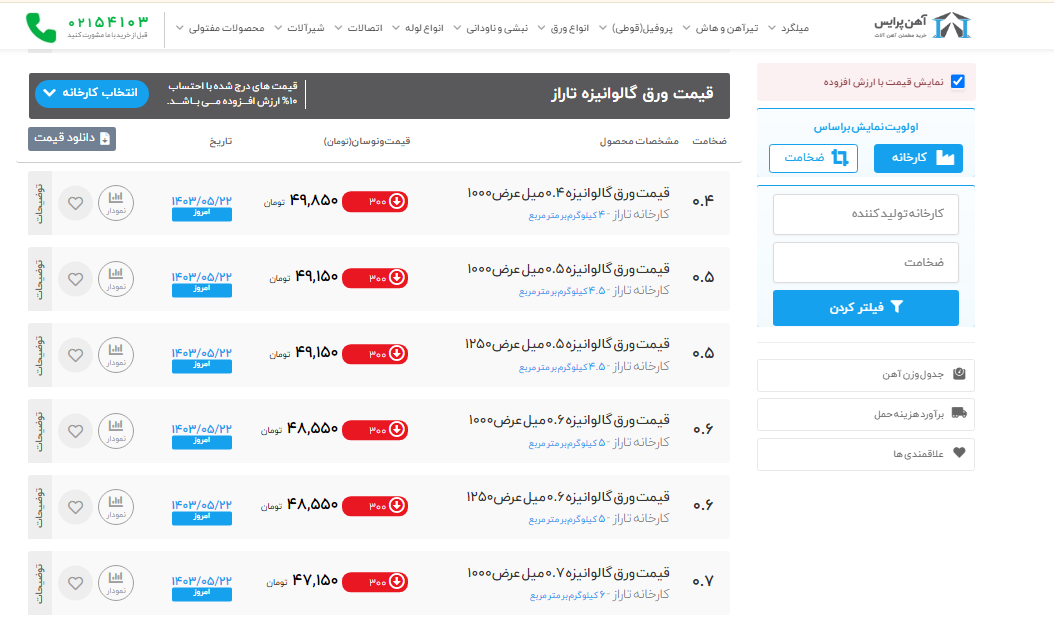
Task: Open chart icon for 0.4 mil row
Action: 115,203
